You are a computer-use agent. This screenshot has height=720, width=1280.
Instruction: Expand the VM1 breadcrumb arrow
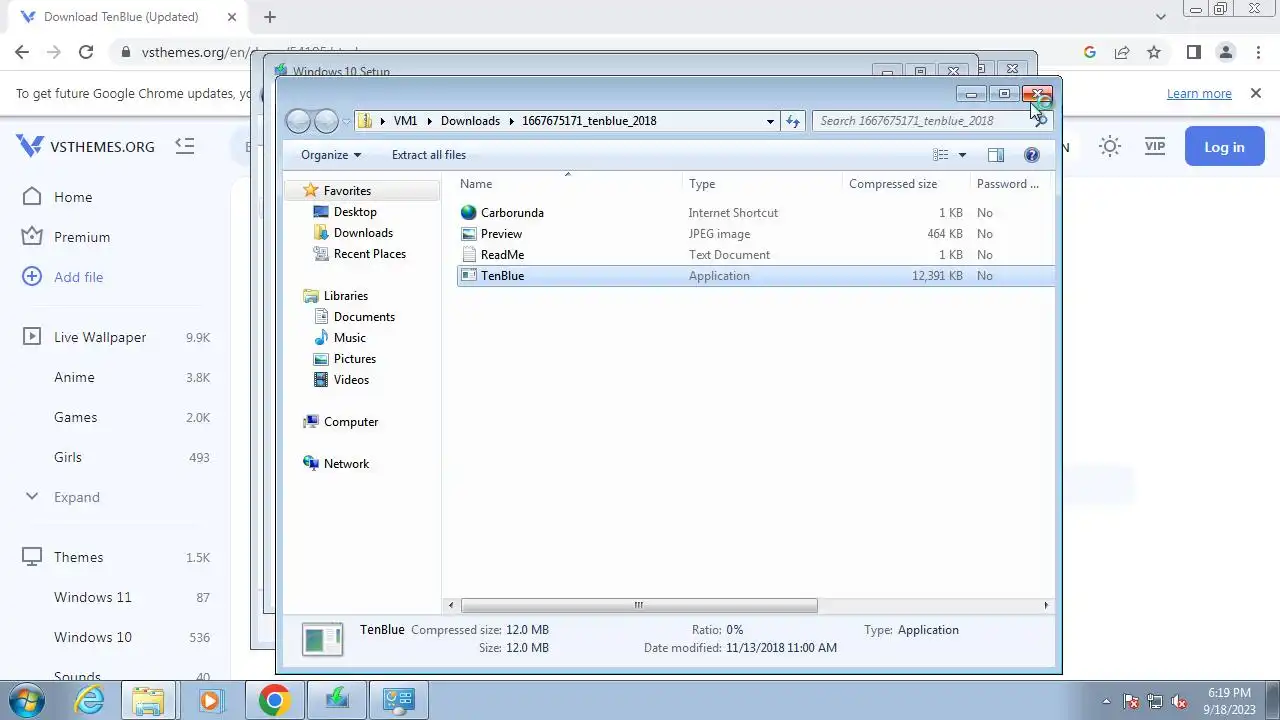[x=429, y=121]
